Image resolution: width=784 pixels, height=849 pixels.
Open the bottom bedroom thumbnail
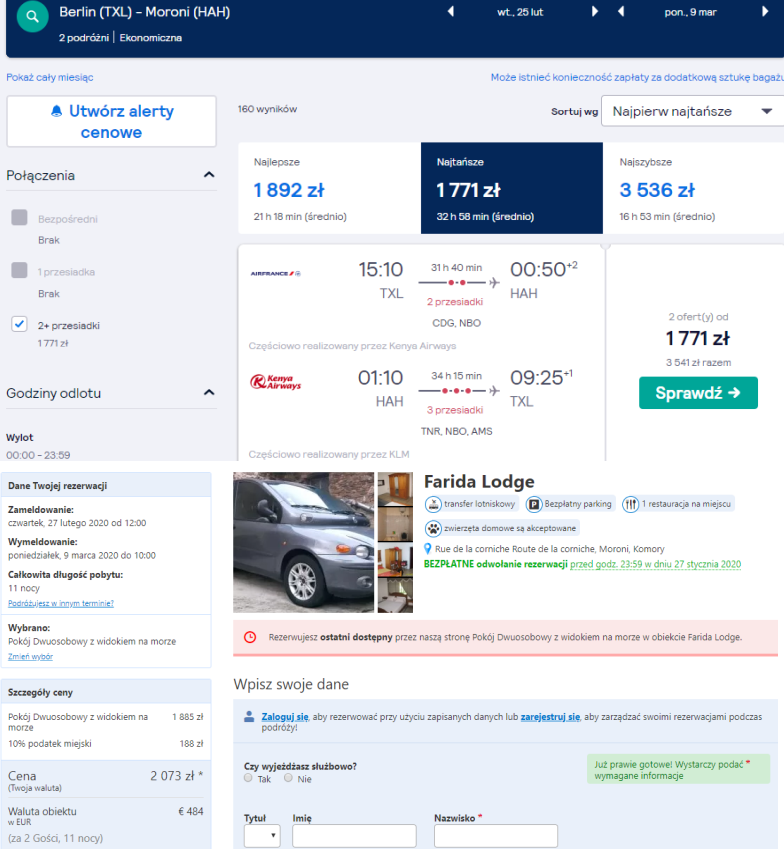point(395,596)
